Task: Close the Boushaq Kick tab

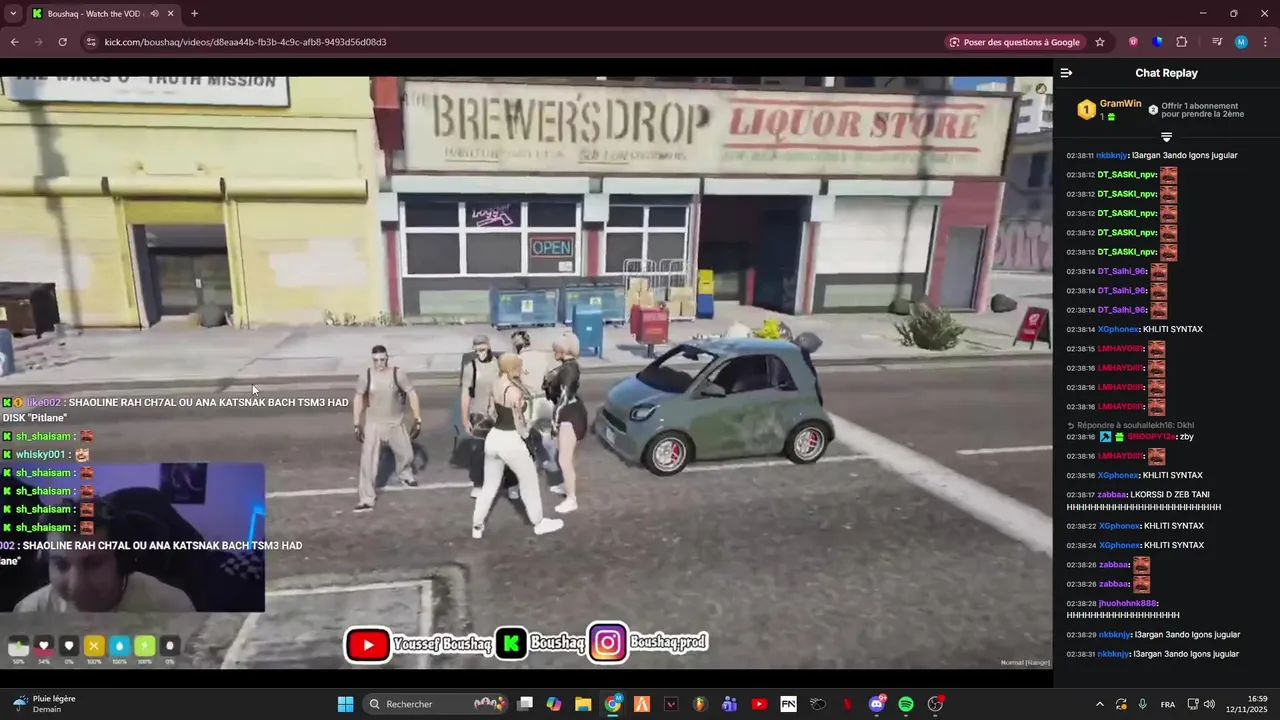Action: [170, 14]
